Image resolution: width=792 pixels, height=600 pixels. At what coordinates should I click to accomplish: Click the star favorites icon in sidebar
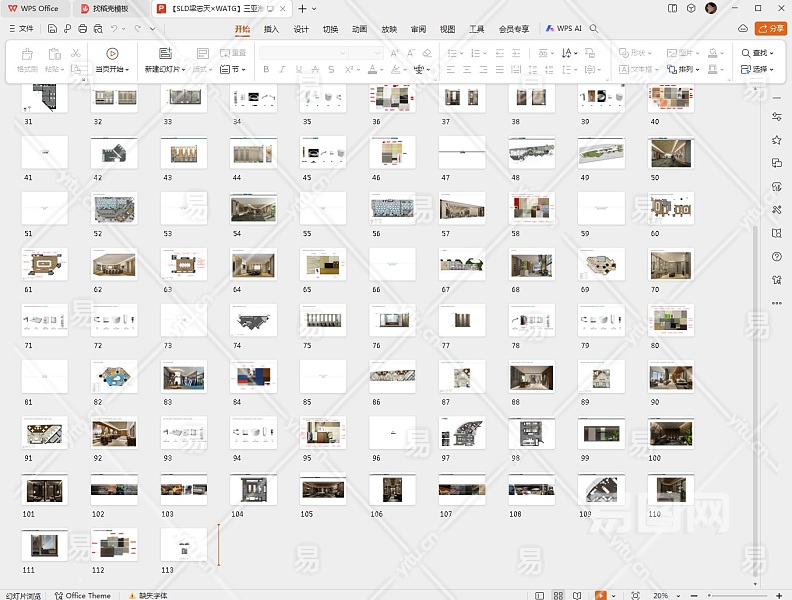pyautogui.click(x=777, y=140)
